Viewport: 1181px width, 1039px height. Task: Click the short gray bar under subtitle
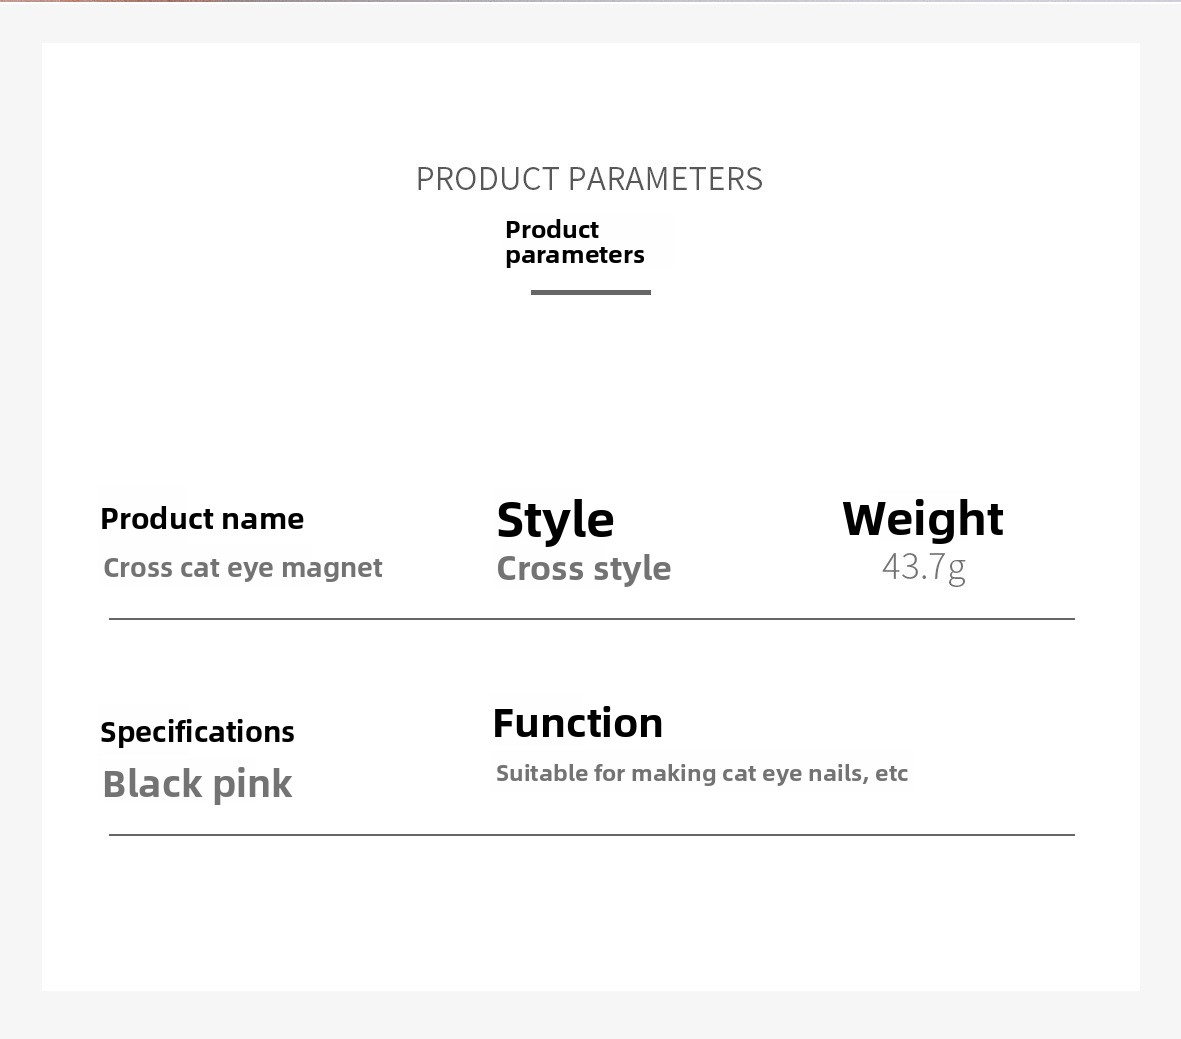point(590,292)
